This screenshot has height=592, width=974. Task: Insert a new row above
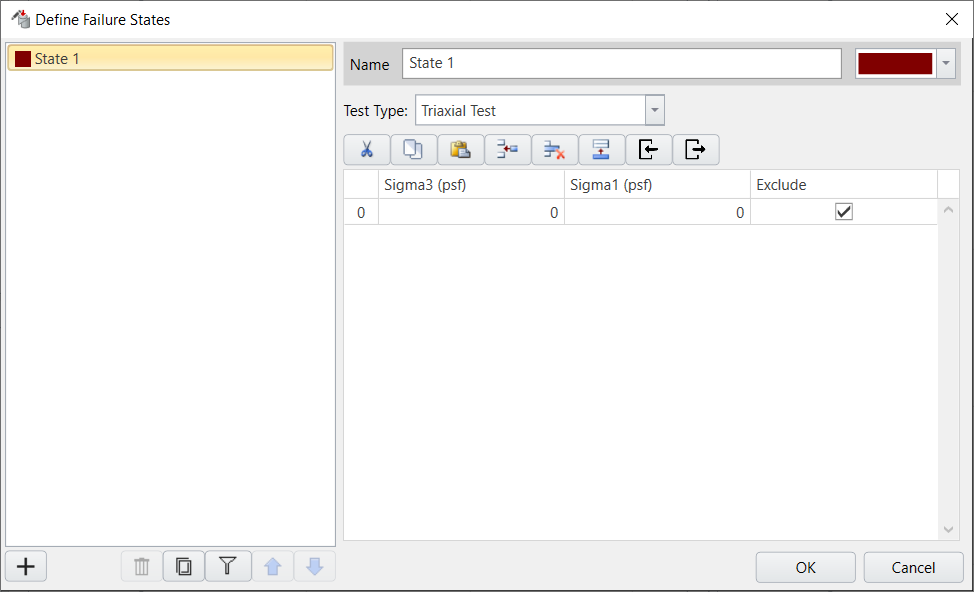click(508, 149)
